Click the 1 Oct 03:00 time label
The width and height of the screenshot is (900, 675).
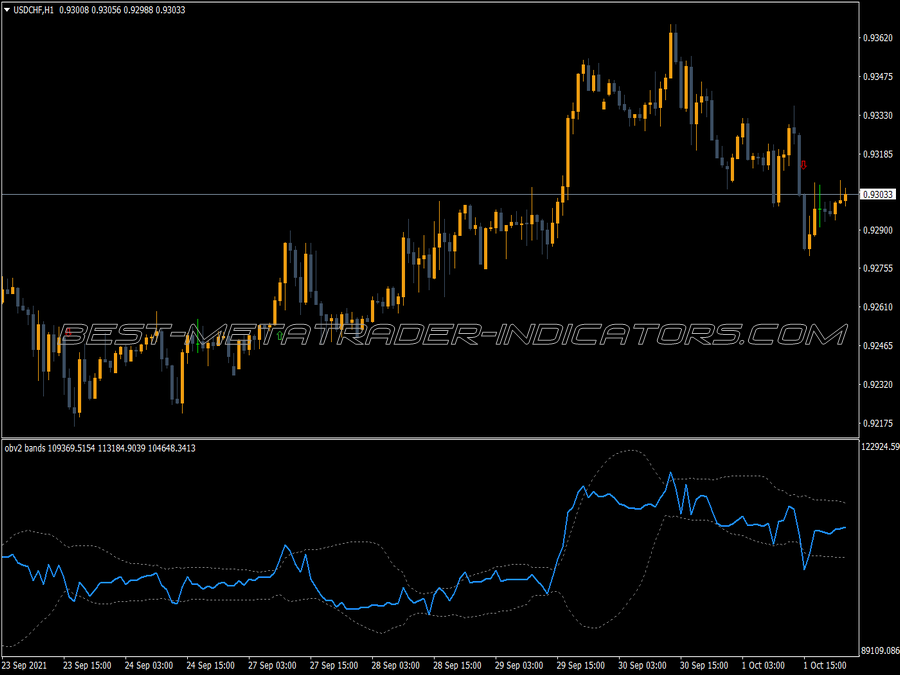pos(763,666)
